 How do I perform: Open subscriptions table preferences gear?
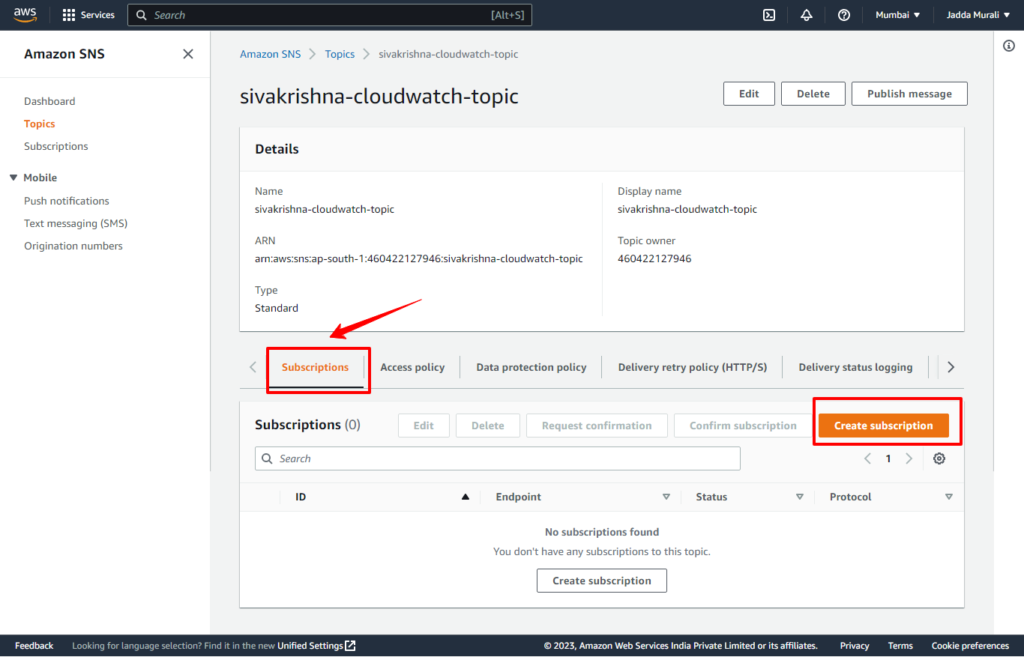(939, 458)
